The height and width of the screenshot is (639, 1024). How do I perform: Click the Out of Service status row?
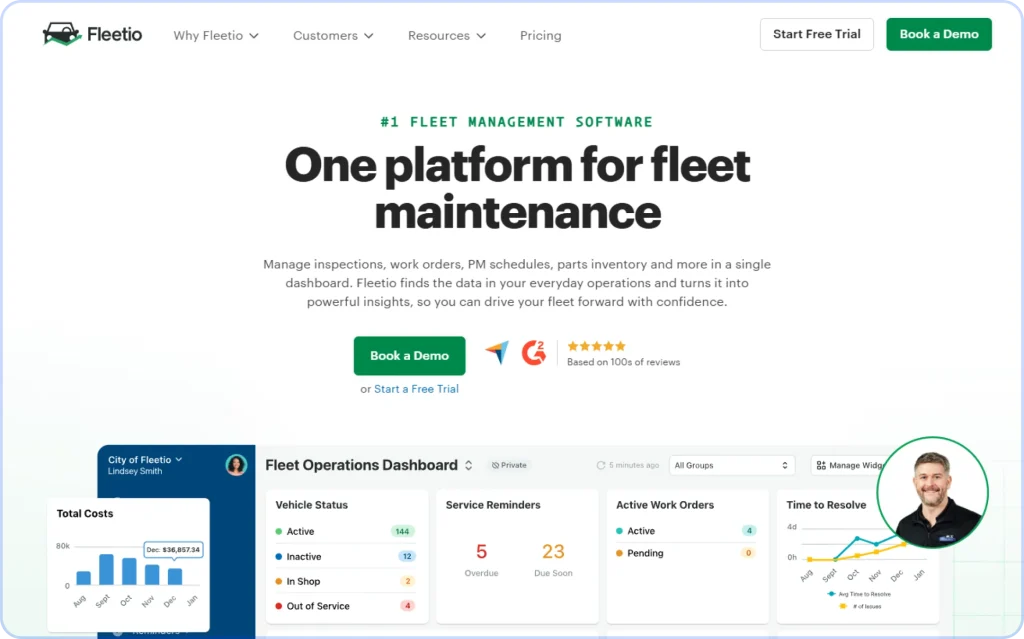pos(345,606)
